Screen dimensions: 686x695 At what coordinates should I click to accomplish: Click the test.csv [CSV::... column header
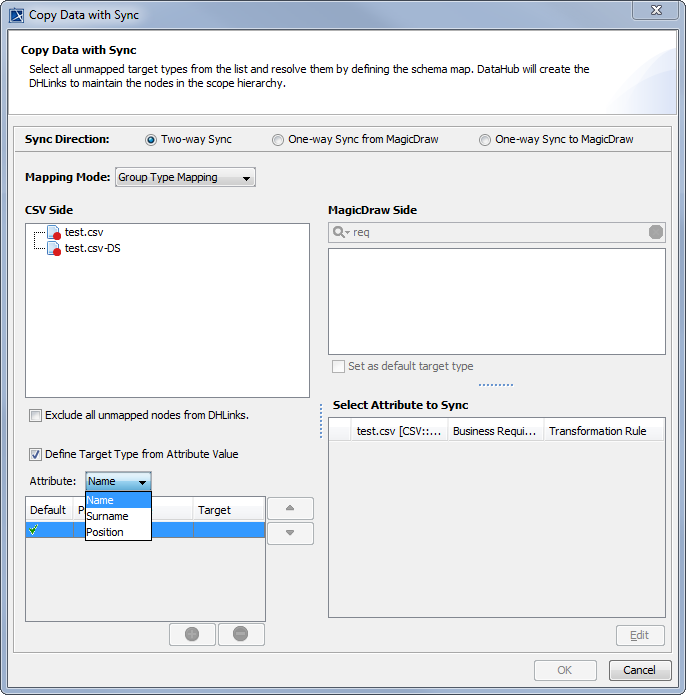tap(399, 431)
